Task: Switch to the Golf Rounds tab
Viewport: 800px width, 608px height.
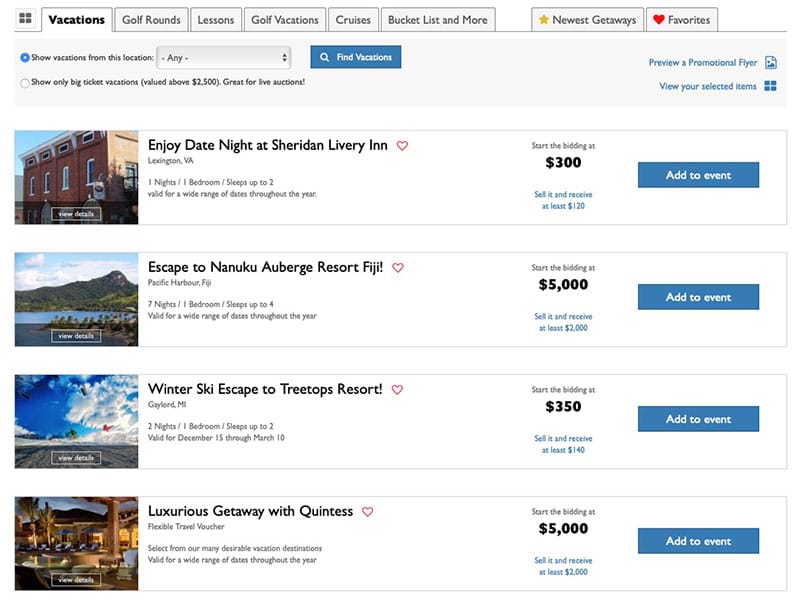Action: pos(151,20)
